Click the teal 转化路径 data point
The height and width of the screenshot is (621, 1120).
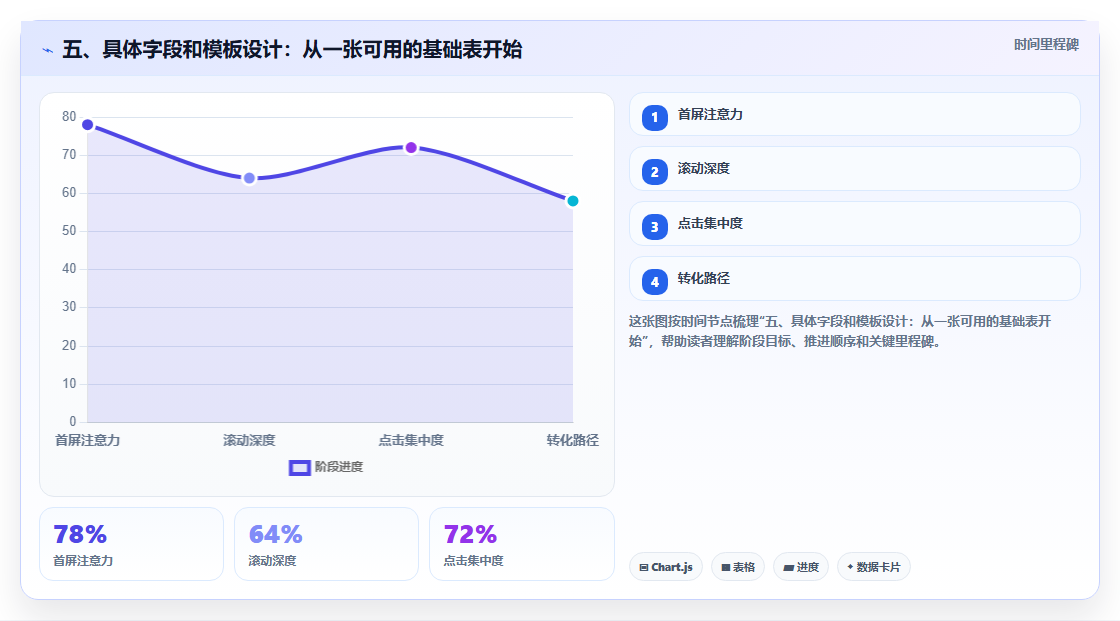573,201
